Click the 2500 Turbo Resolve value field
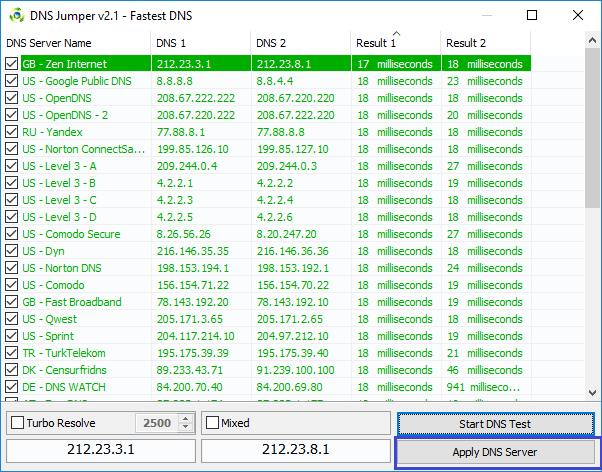This screenshot has width=602, height=472. point(157,423)
